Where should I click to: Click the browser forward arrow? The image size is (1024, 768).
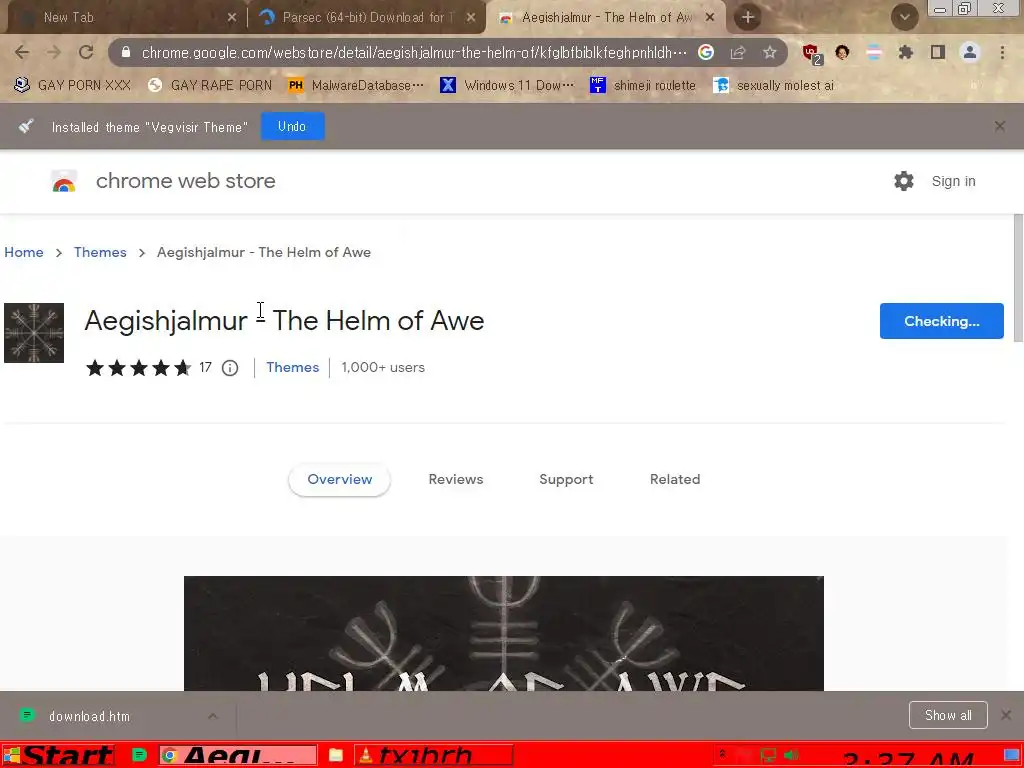pos(54,52)
